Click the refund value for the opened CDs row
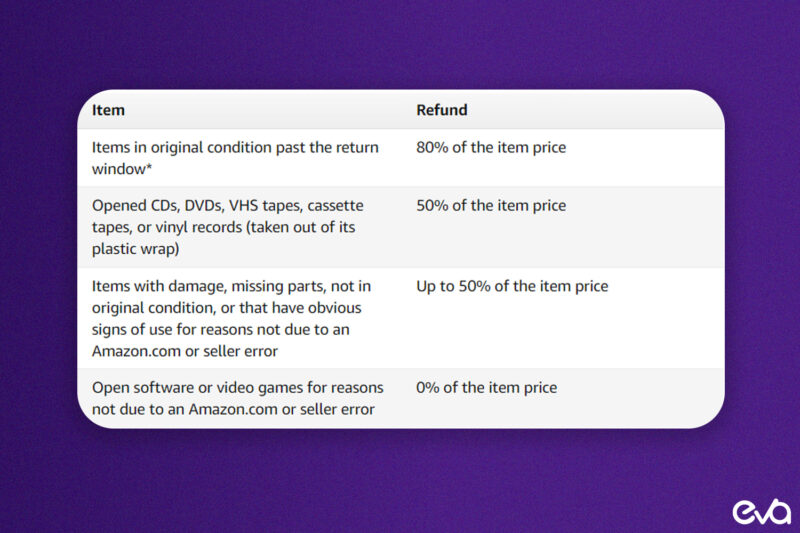800x533 pixels. pyautogui.click(x=491, y=206)
